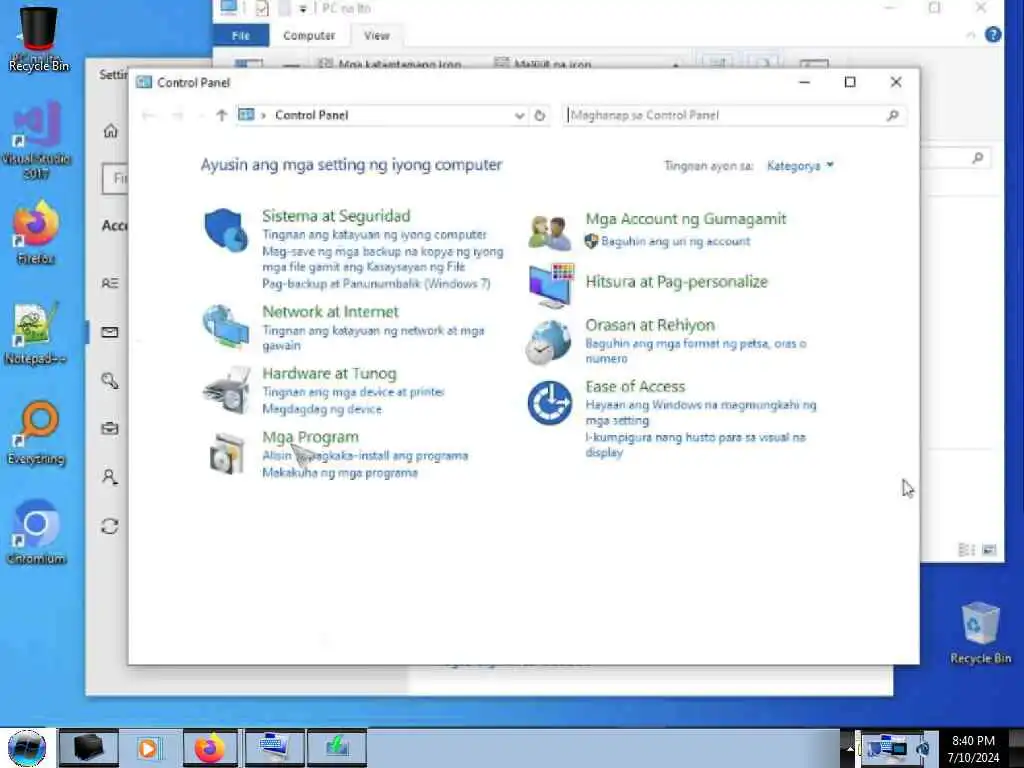1024x768 pixels.
Task: Click Baguhin ang mga format ng petsa
Action: [x=696, y=351]
